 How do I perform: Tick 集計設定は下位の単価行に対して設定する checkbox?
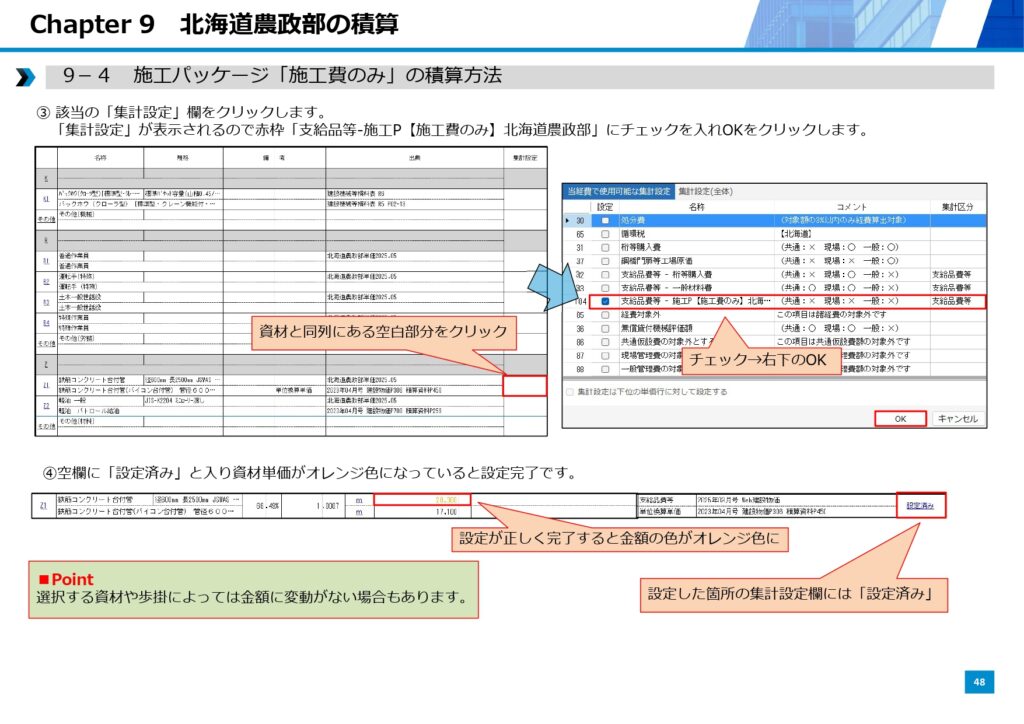[x=570, y=392]
